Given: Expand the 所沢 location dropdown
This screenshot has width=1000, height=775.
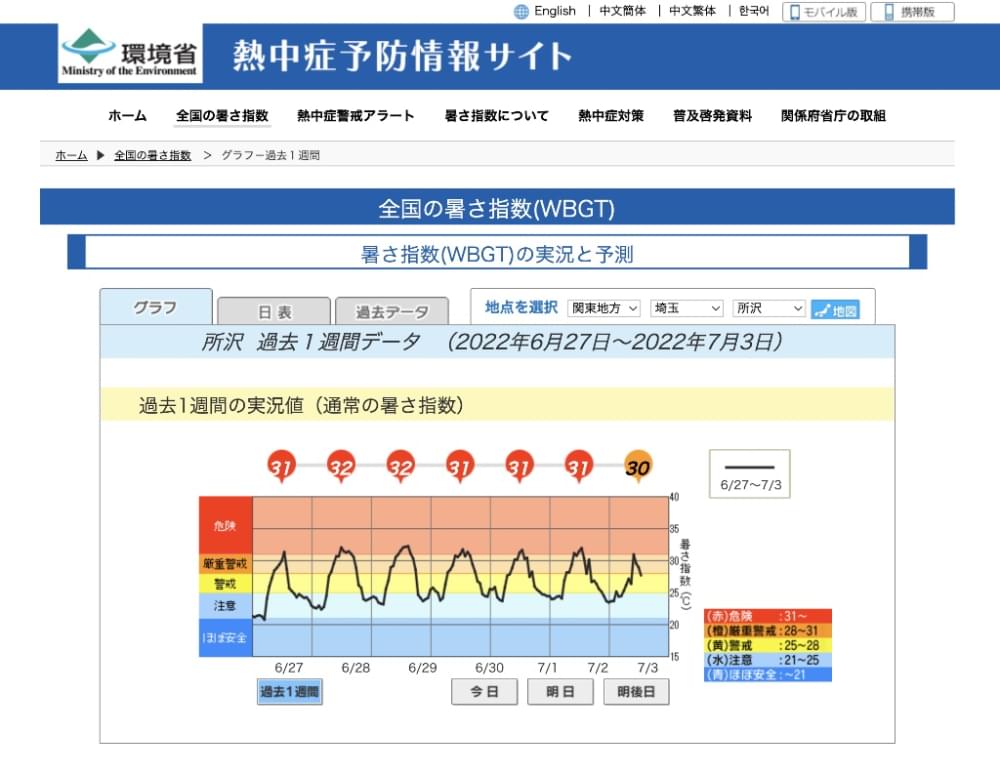Looking at the screenshot, I should point(768,309).
